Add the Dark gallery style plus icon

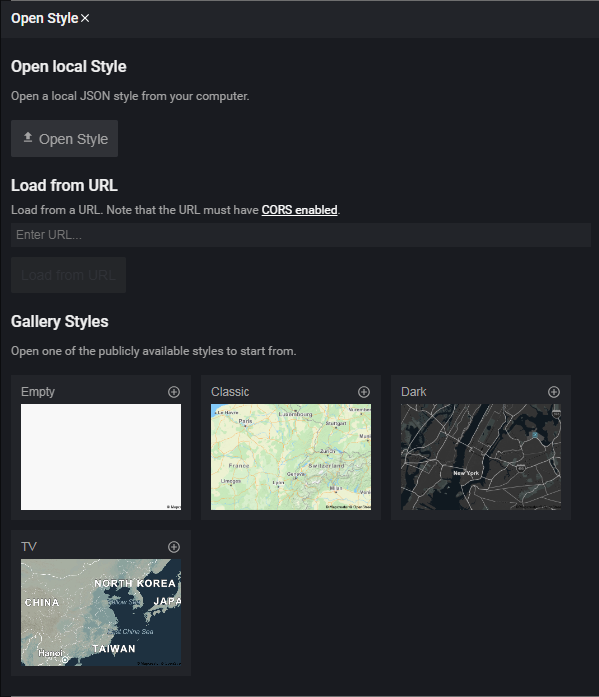click(554, 392)
